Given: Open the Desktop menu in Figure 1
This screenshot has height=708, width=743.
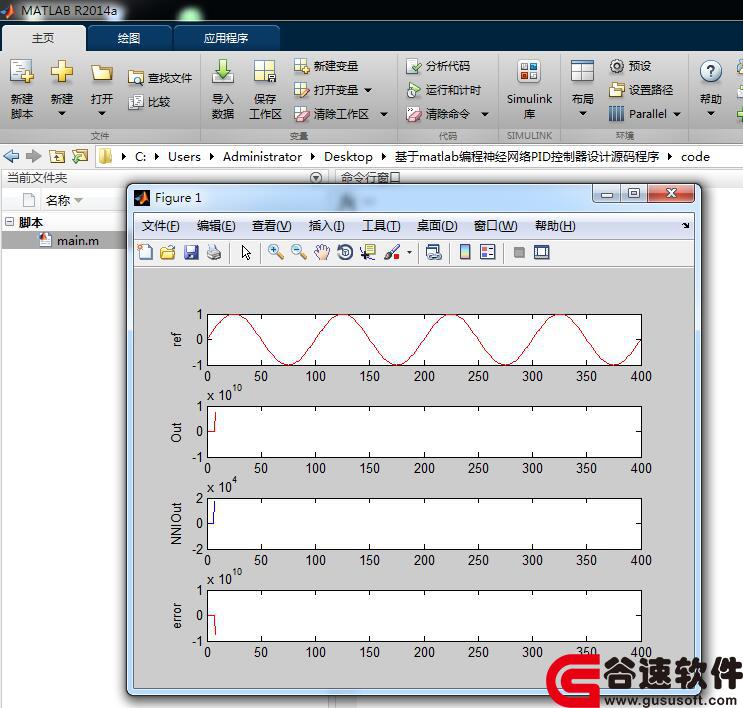Looking at the screenshot, I should coord(437,226).
